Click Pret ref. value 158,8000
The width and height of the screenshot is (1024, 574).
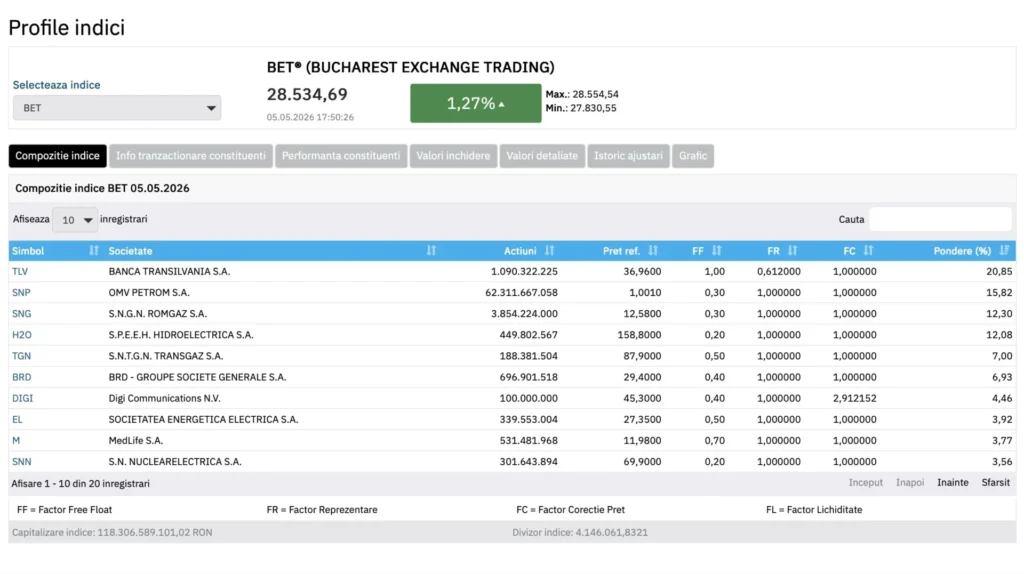(639, 335)
